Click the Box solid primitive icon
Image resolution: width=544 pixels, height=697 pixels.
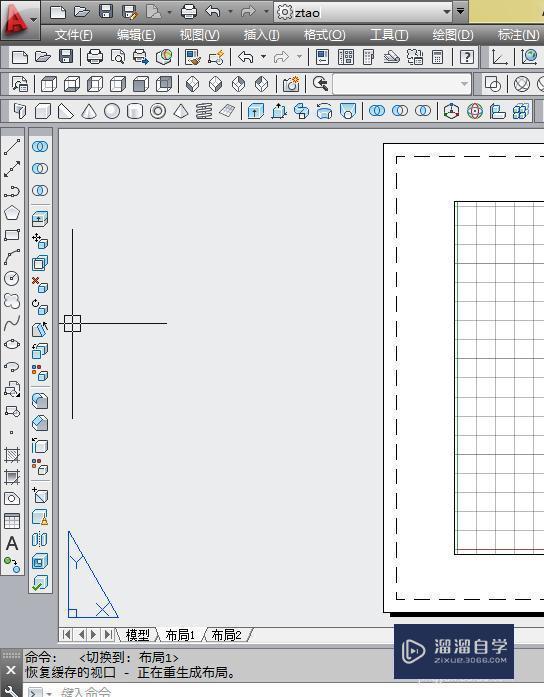point(43,111)
